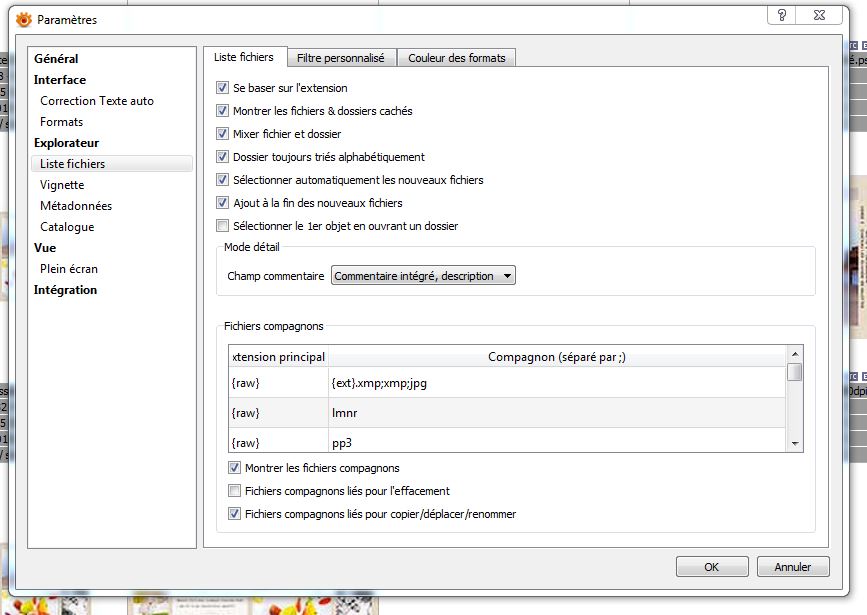This screenshot has width=867, height=615.
Task: Select "Explorateur" category
Action: tap(66, 143)
